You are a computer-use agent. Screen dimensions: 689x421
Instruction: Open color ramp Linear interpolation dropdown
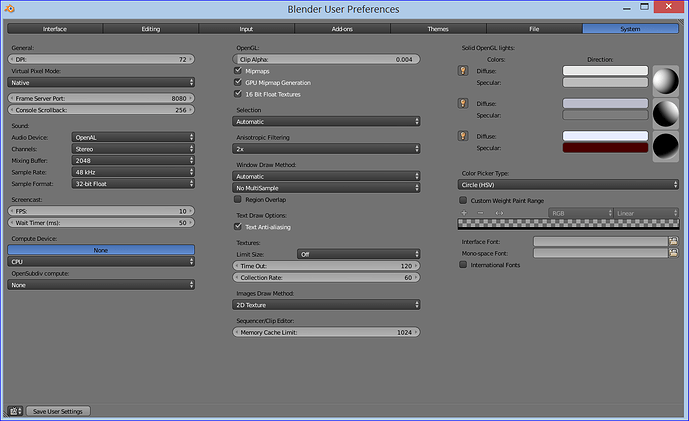[x=646, y=213]
